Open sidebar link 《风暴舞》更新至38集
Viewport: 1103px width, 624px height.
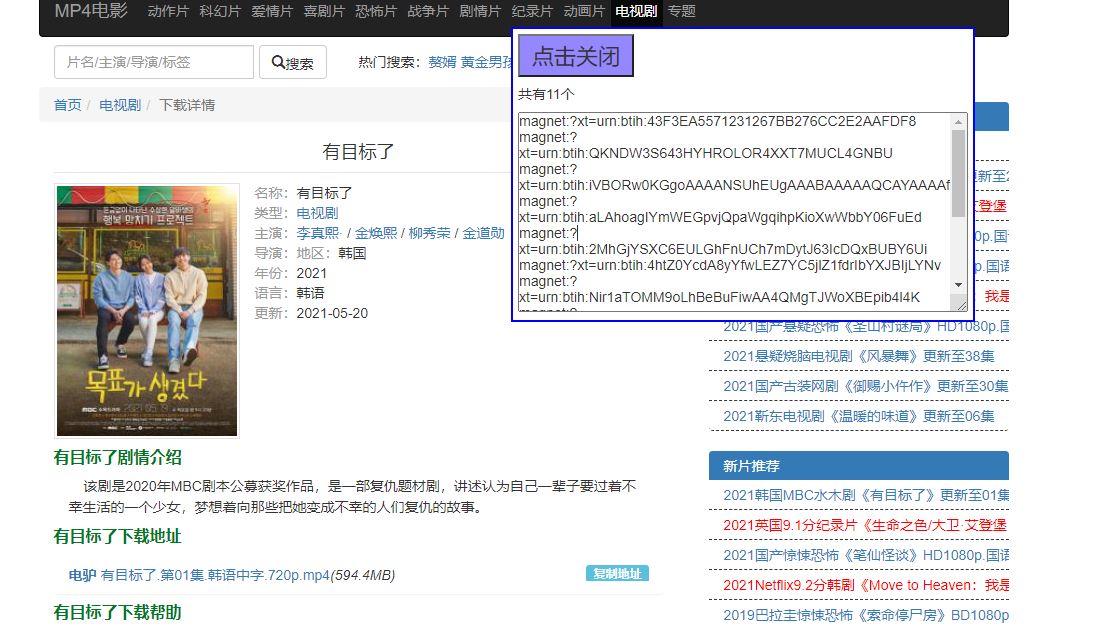(858, 356)
